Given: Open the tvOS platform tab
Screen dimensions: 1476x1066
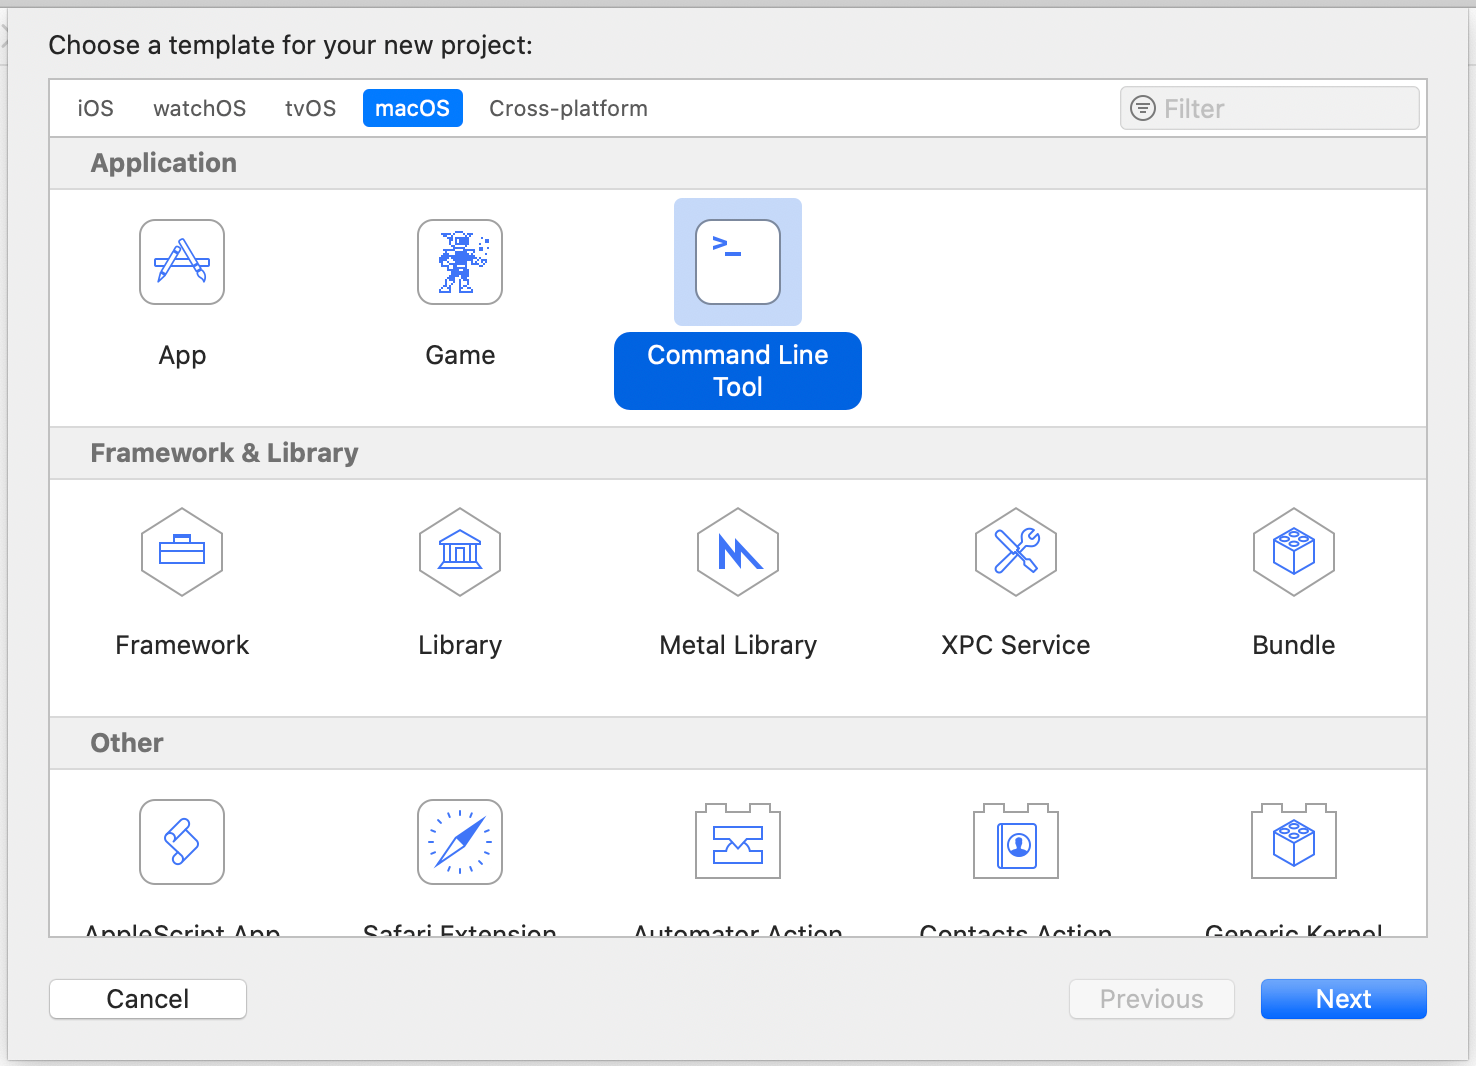Looking at the screenshot, I should [311, 108].
